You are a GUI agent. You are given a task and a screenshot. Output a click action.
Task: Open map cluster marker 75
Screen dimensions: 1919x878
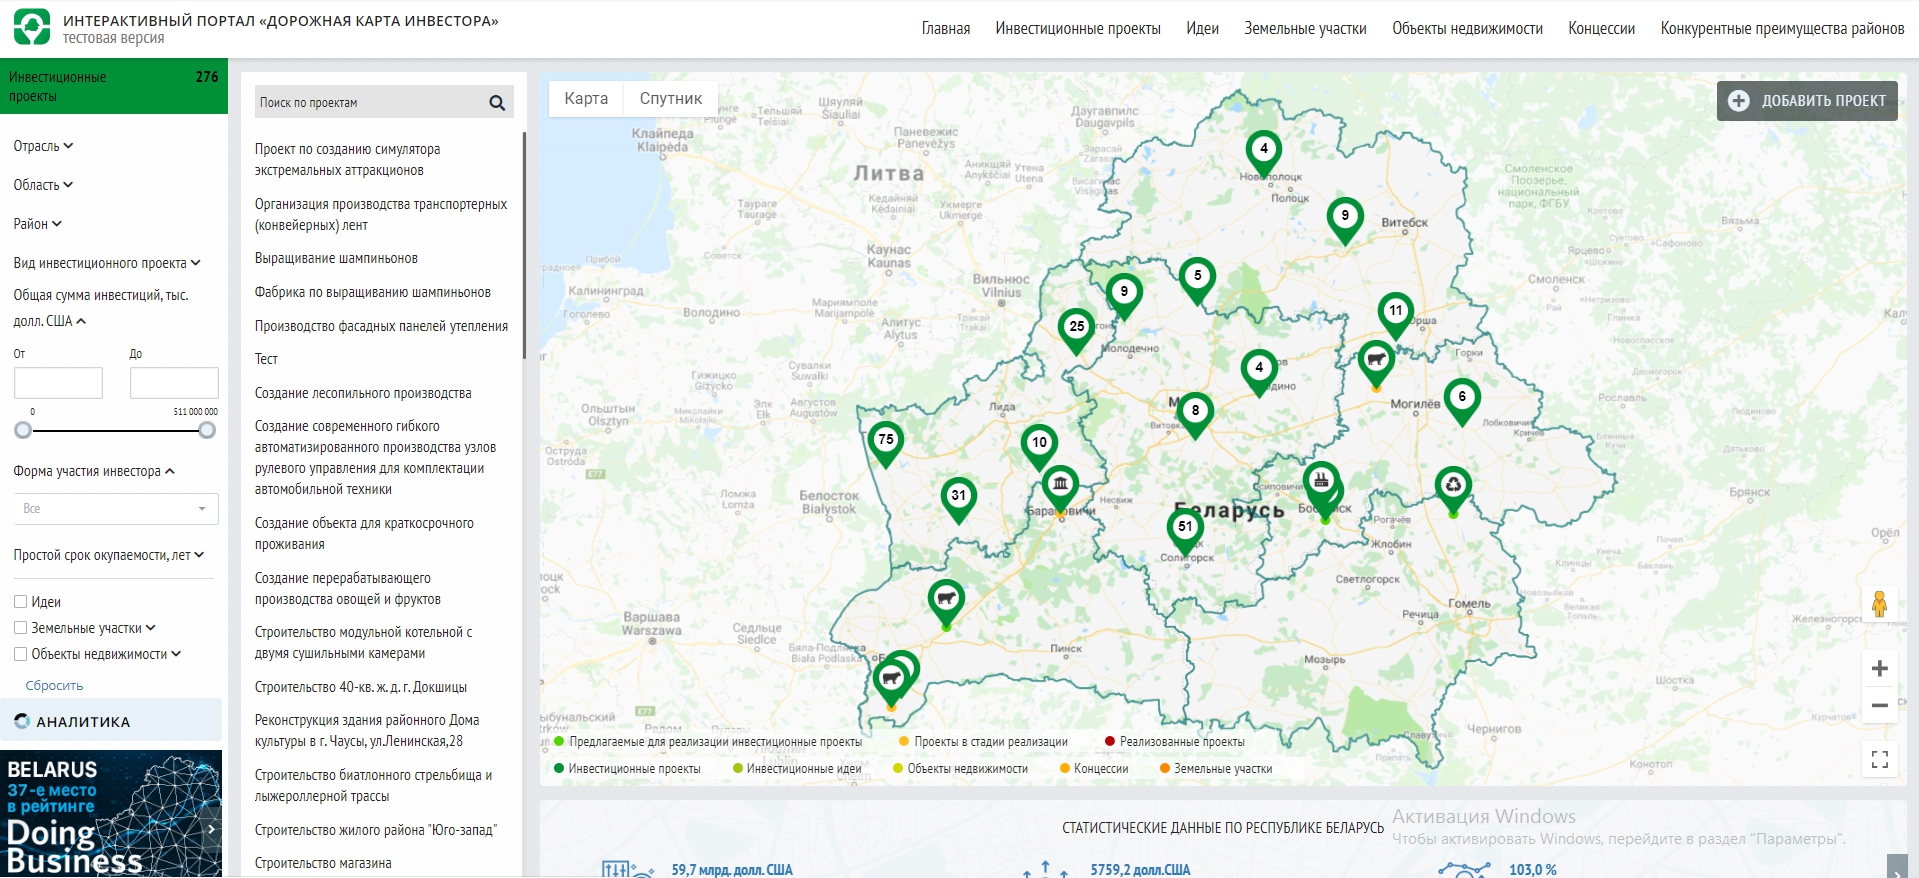(x=885, y=444)
